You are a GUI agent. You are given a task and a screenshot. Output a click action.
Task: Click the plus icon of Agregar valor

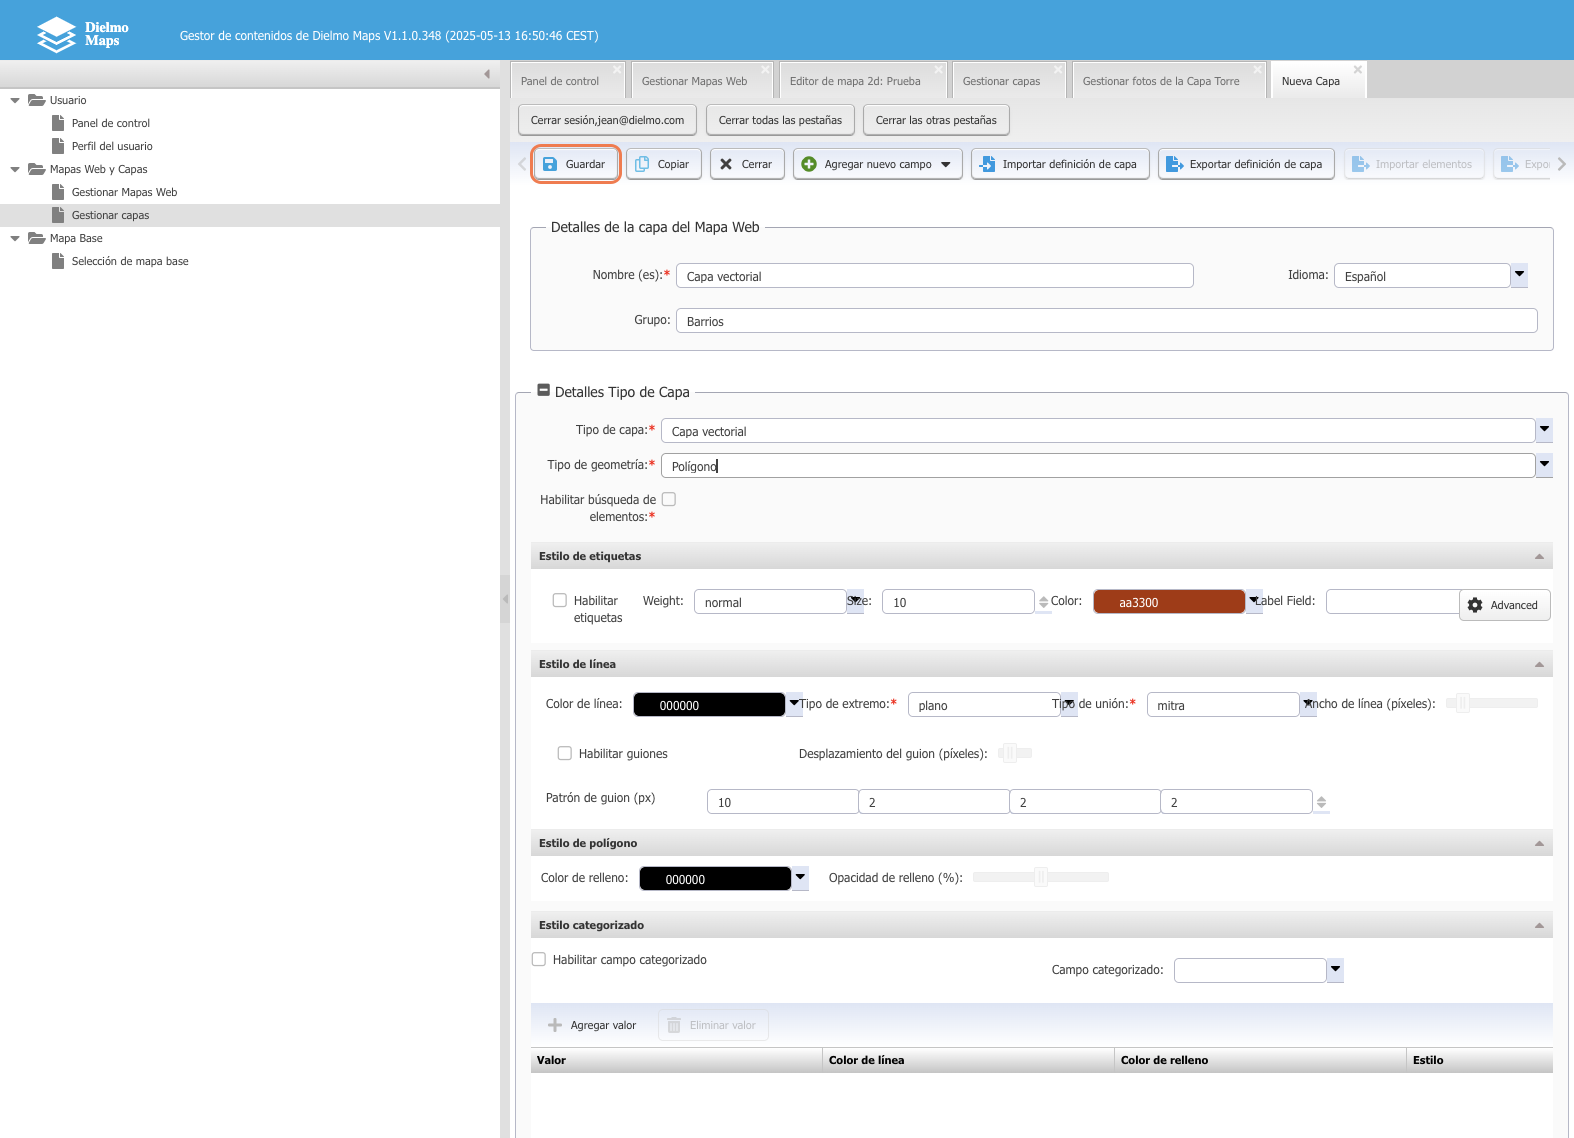pos(555,1025)
